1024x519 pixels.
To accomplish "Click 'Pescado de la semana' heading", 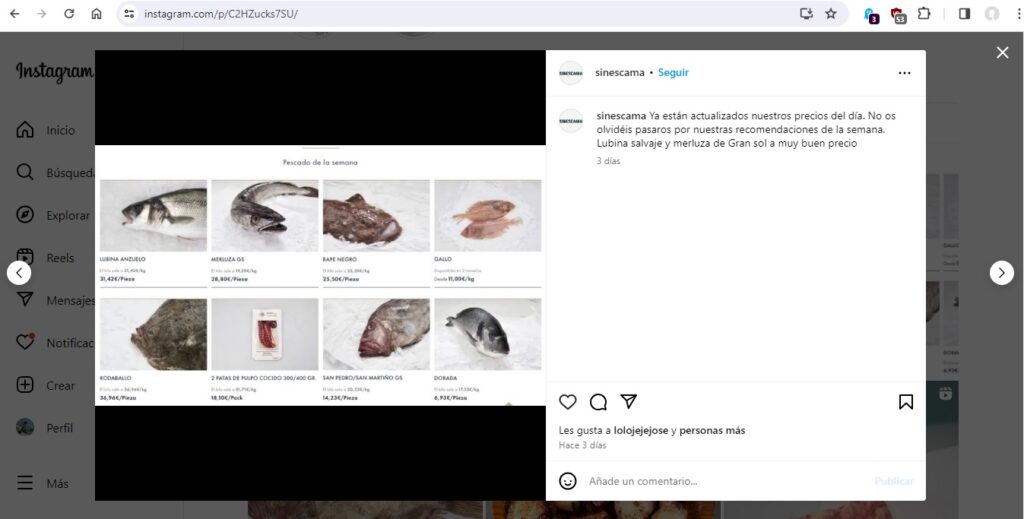I will pyautogui.click(x=320, y=163).
